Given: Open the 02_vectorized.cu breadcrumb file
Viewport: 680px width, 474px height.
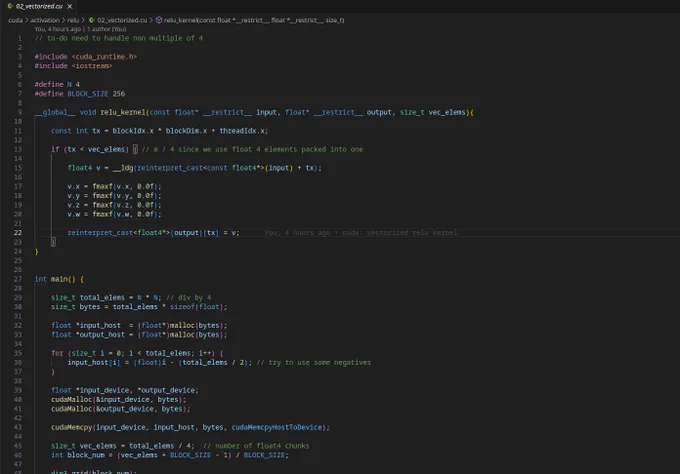Looking at the screenshot, I should (122, 20).
